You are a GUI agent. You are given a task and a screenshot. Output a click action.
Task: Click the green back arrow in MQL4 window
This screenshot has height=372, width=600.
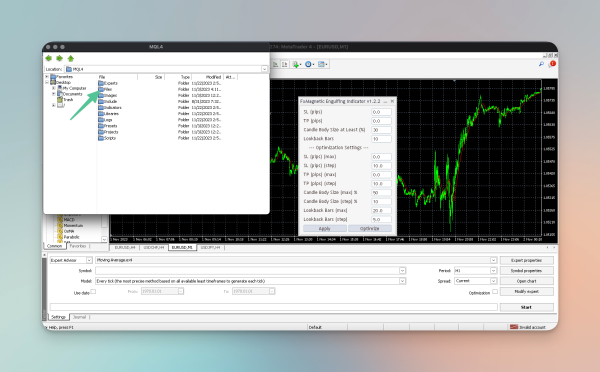coord(48,58)
